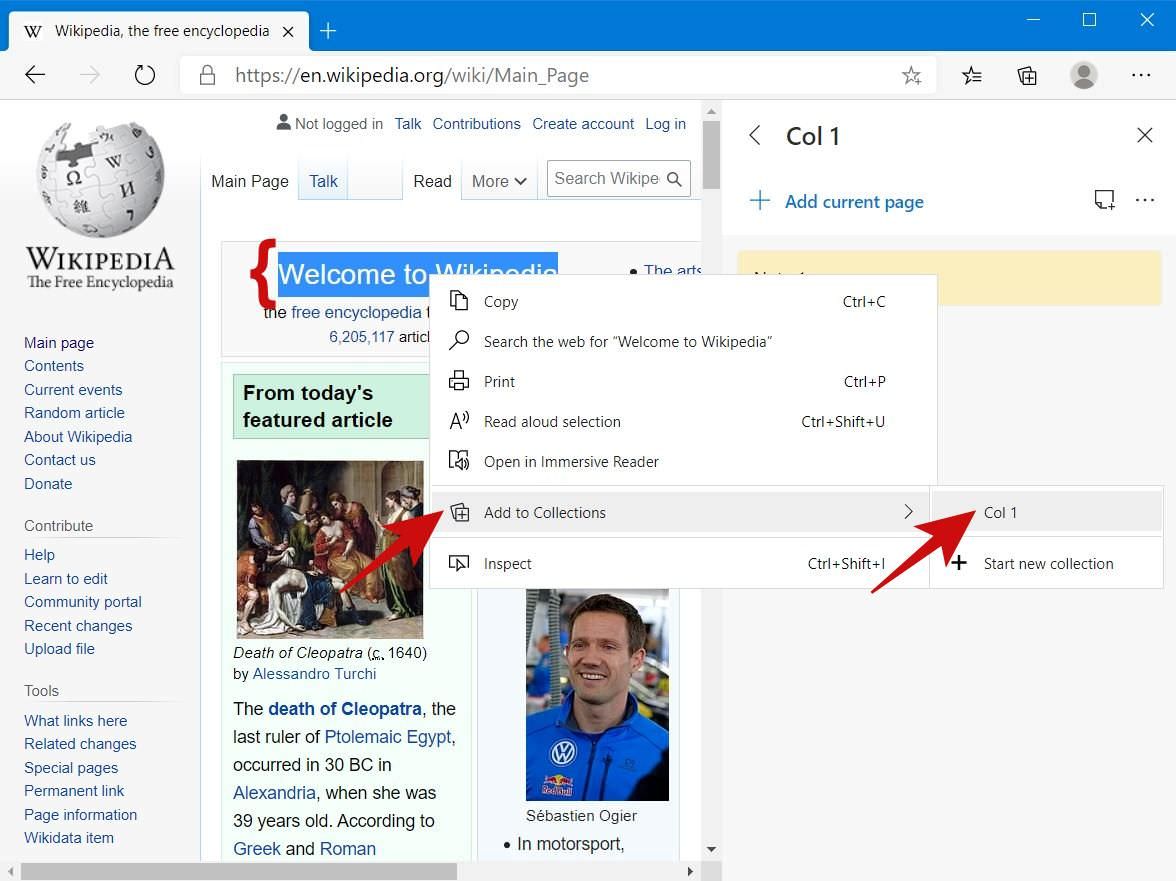Image resolution: width=1176 pixels, height=881 pixels.
Task: Open the Contributions link
Action: [x=476, y=124]
